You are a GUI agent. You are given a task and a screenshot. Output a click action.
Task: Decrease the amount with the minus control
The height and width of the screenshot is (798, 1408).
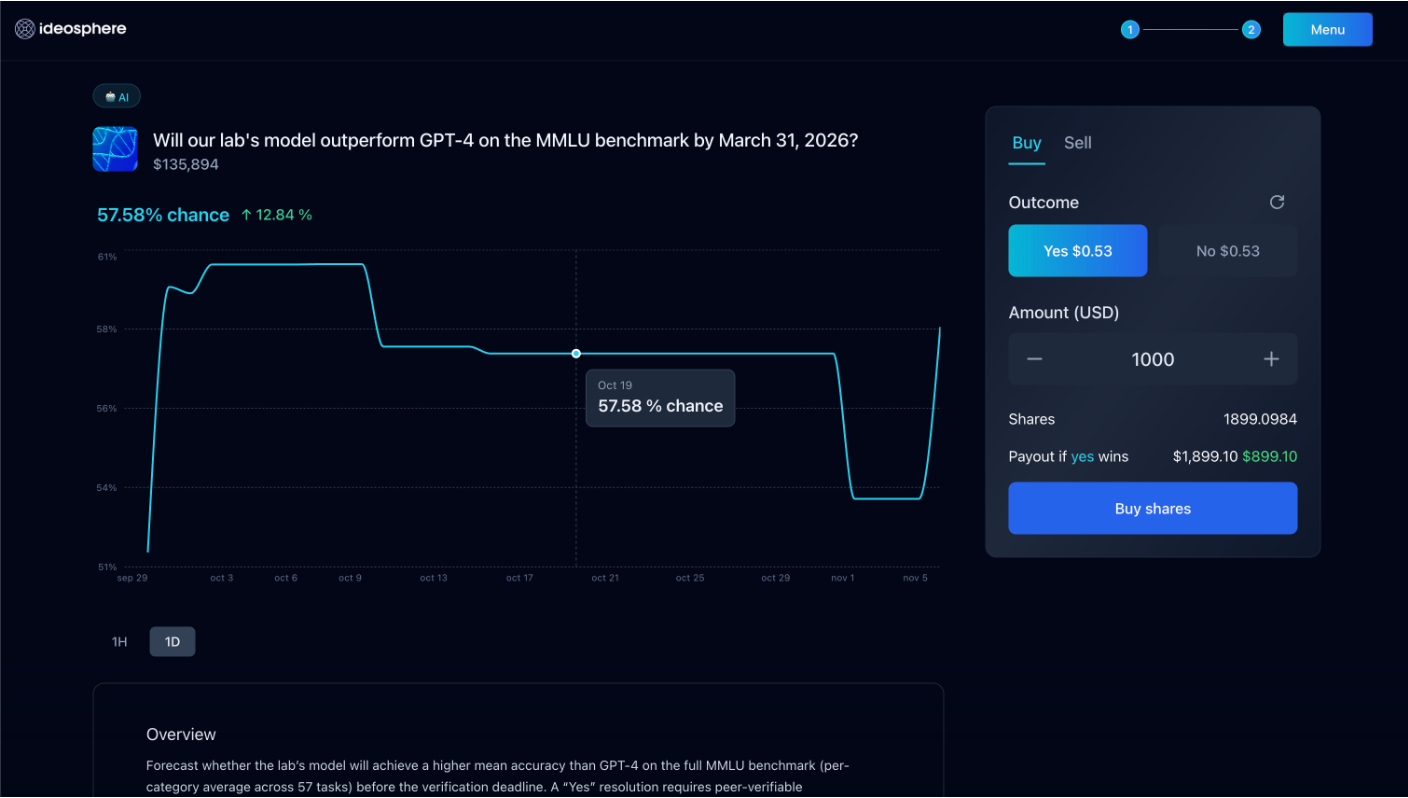[1034, 359]
